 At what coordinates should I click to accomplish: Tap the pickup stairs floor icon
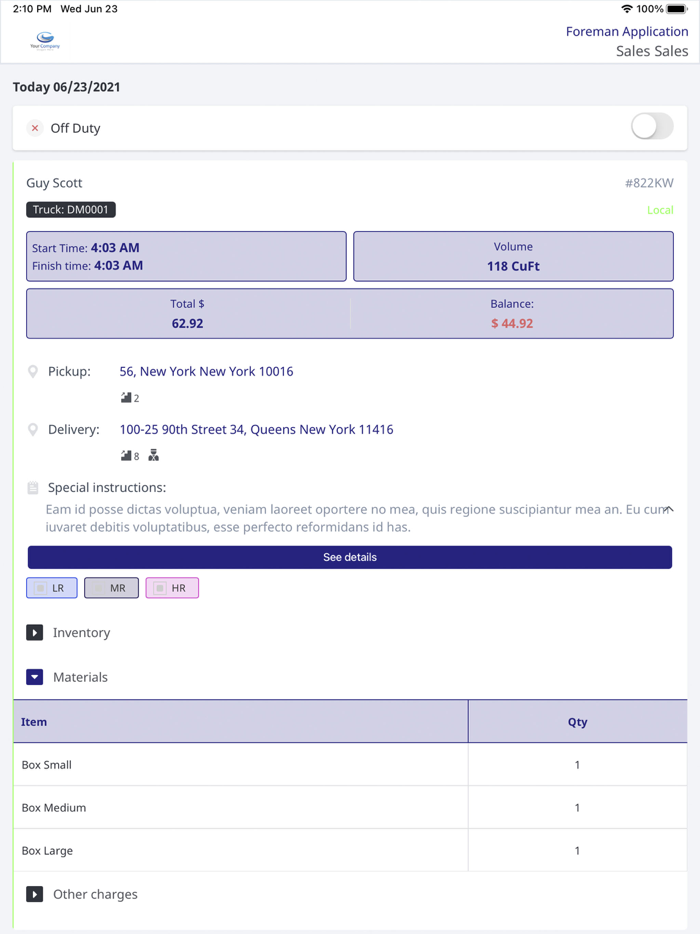point(126,398)
